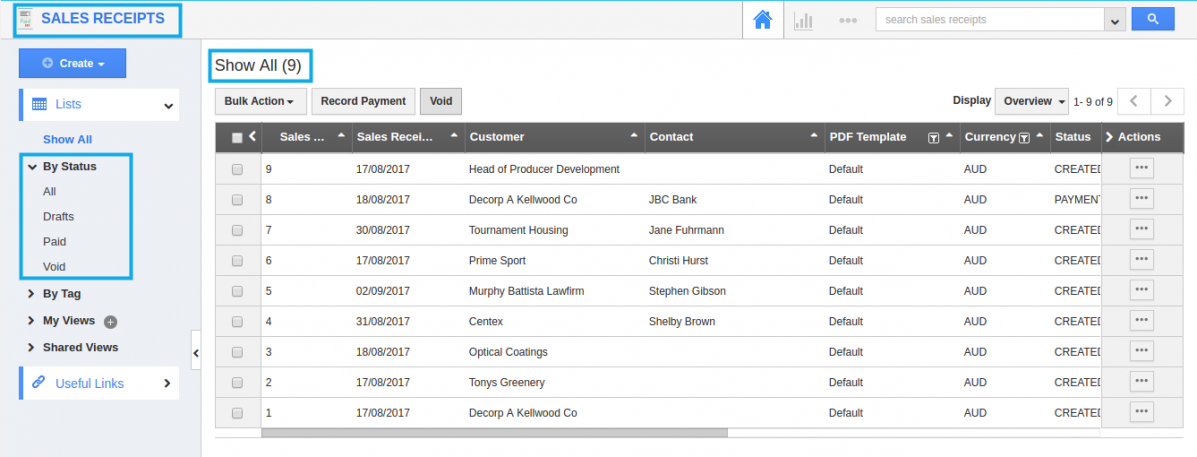Expand the Actions column arrow
This screenshot has height=457, width=1197.
tap(1109, 137)
